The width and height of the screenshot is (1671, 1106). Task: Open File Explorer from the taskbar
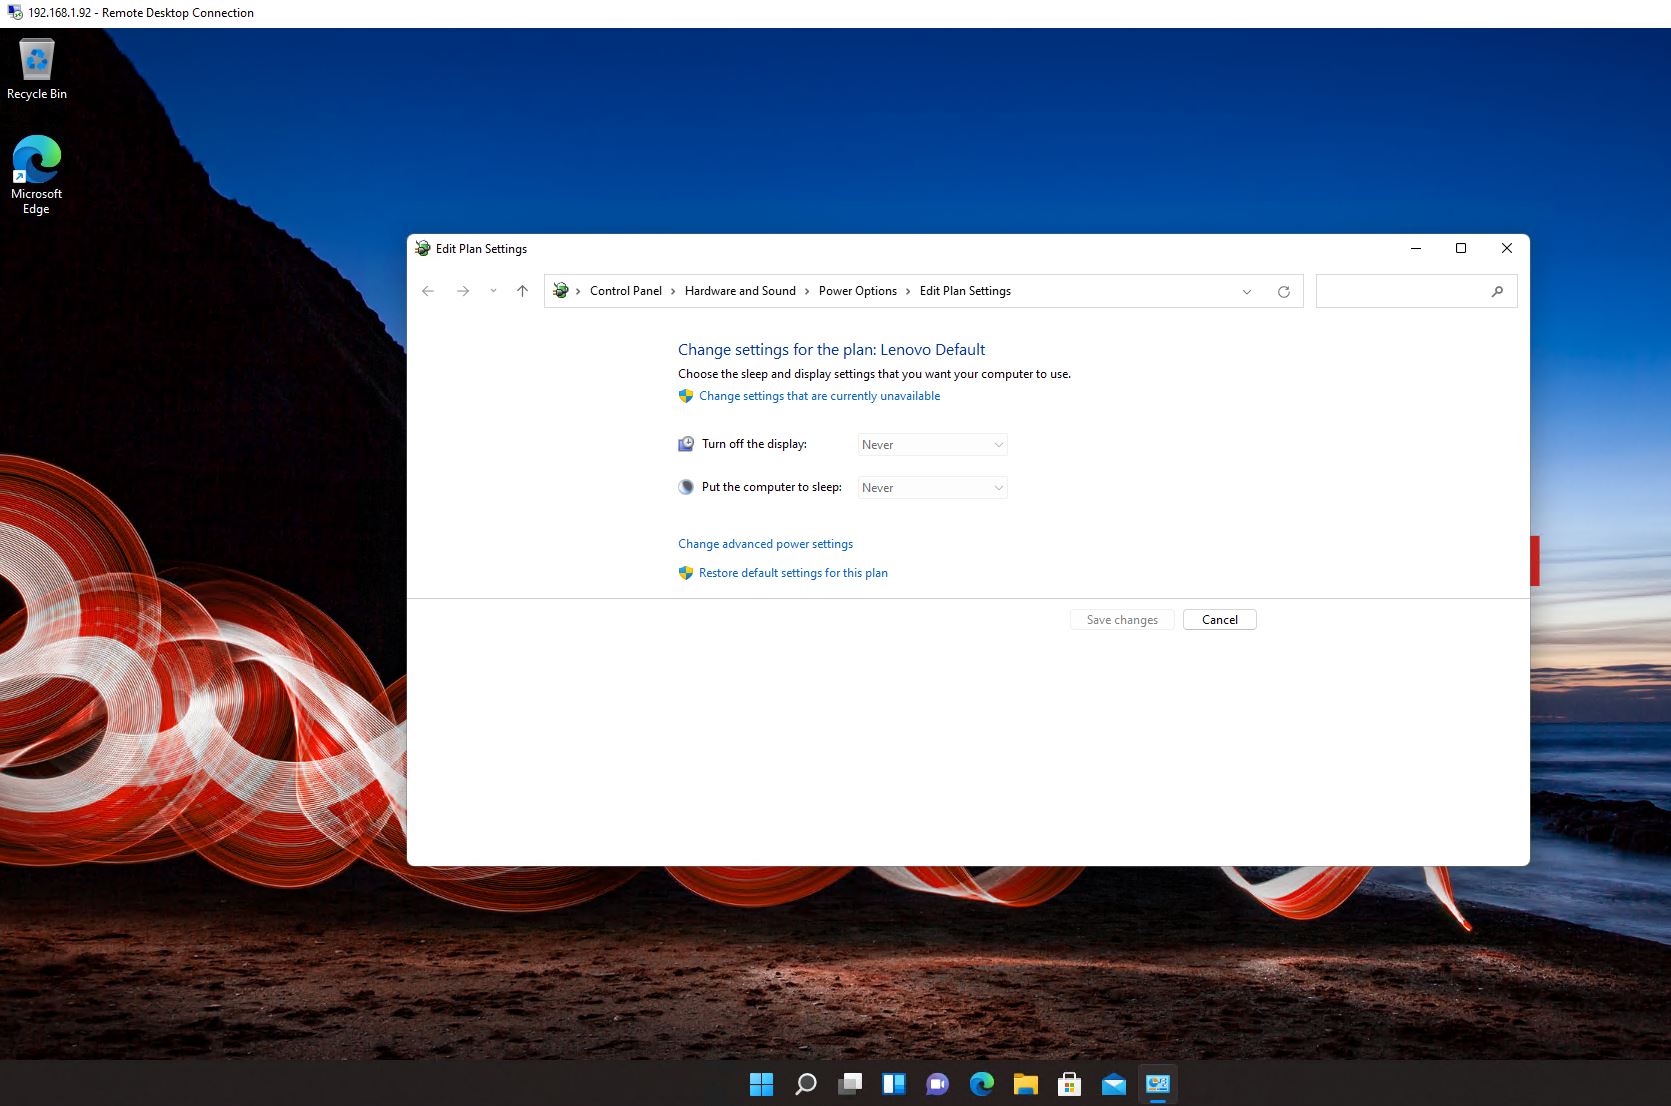click(1025, 1084)
